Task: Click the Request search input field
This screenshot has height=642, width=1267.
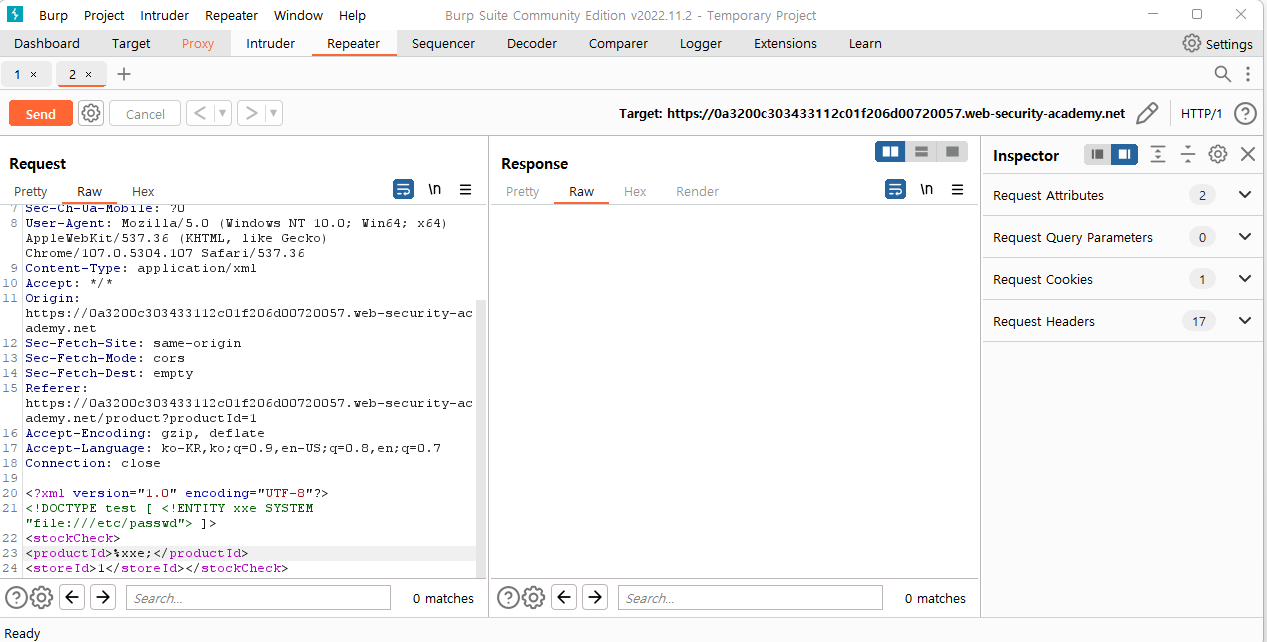Action: point(258,598)
